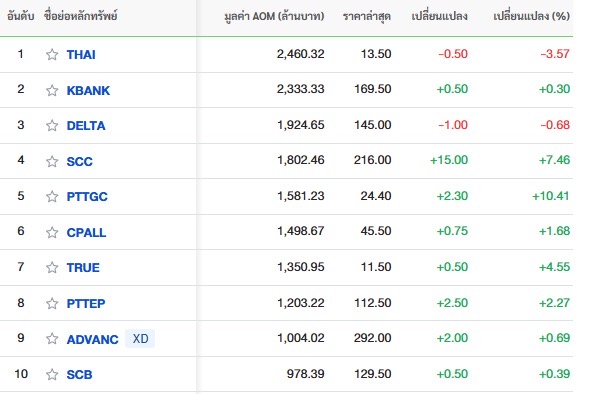Select the ชื่อย่อหลักทรัพย์ column header

pyautogui.click(x=81, y=16)
